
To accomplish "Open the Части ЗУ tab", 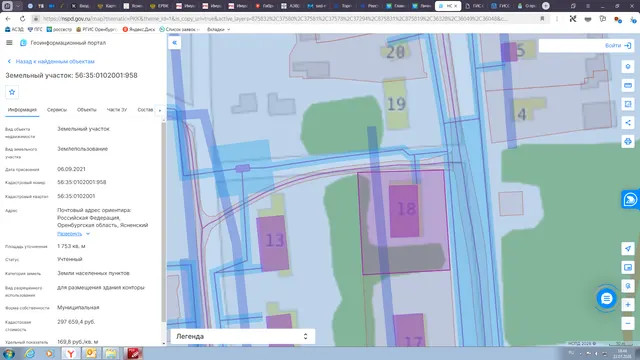I will click(x=117, y=110).
